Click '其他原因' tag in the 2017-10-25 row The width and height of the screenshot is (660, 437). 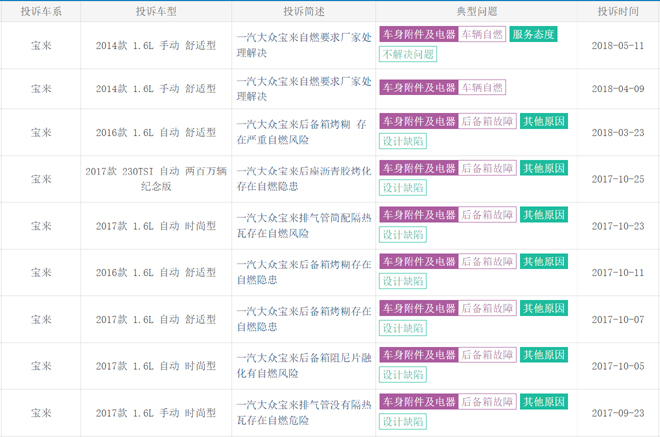tap(544, 168)
